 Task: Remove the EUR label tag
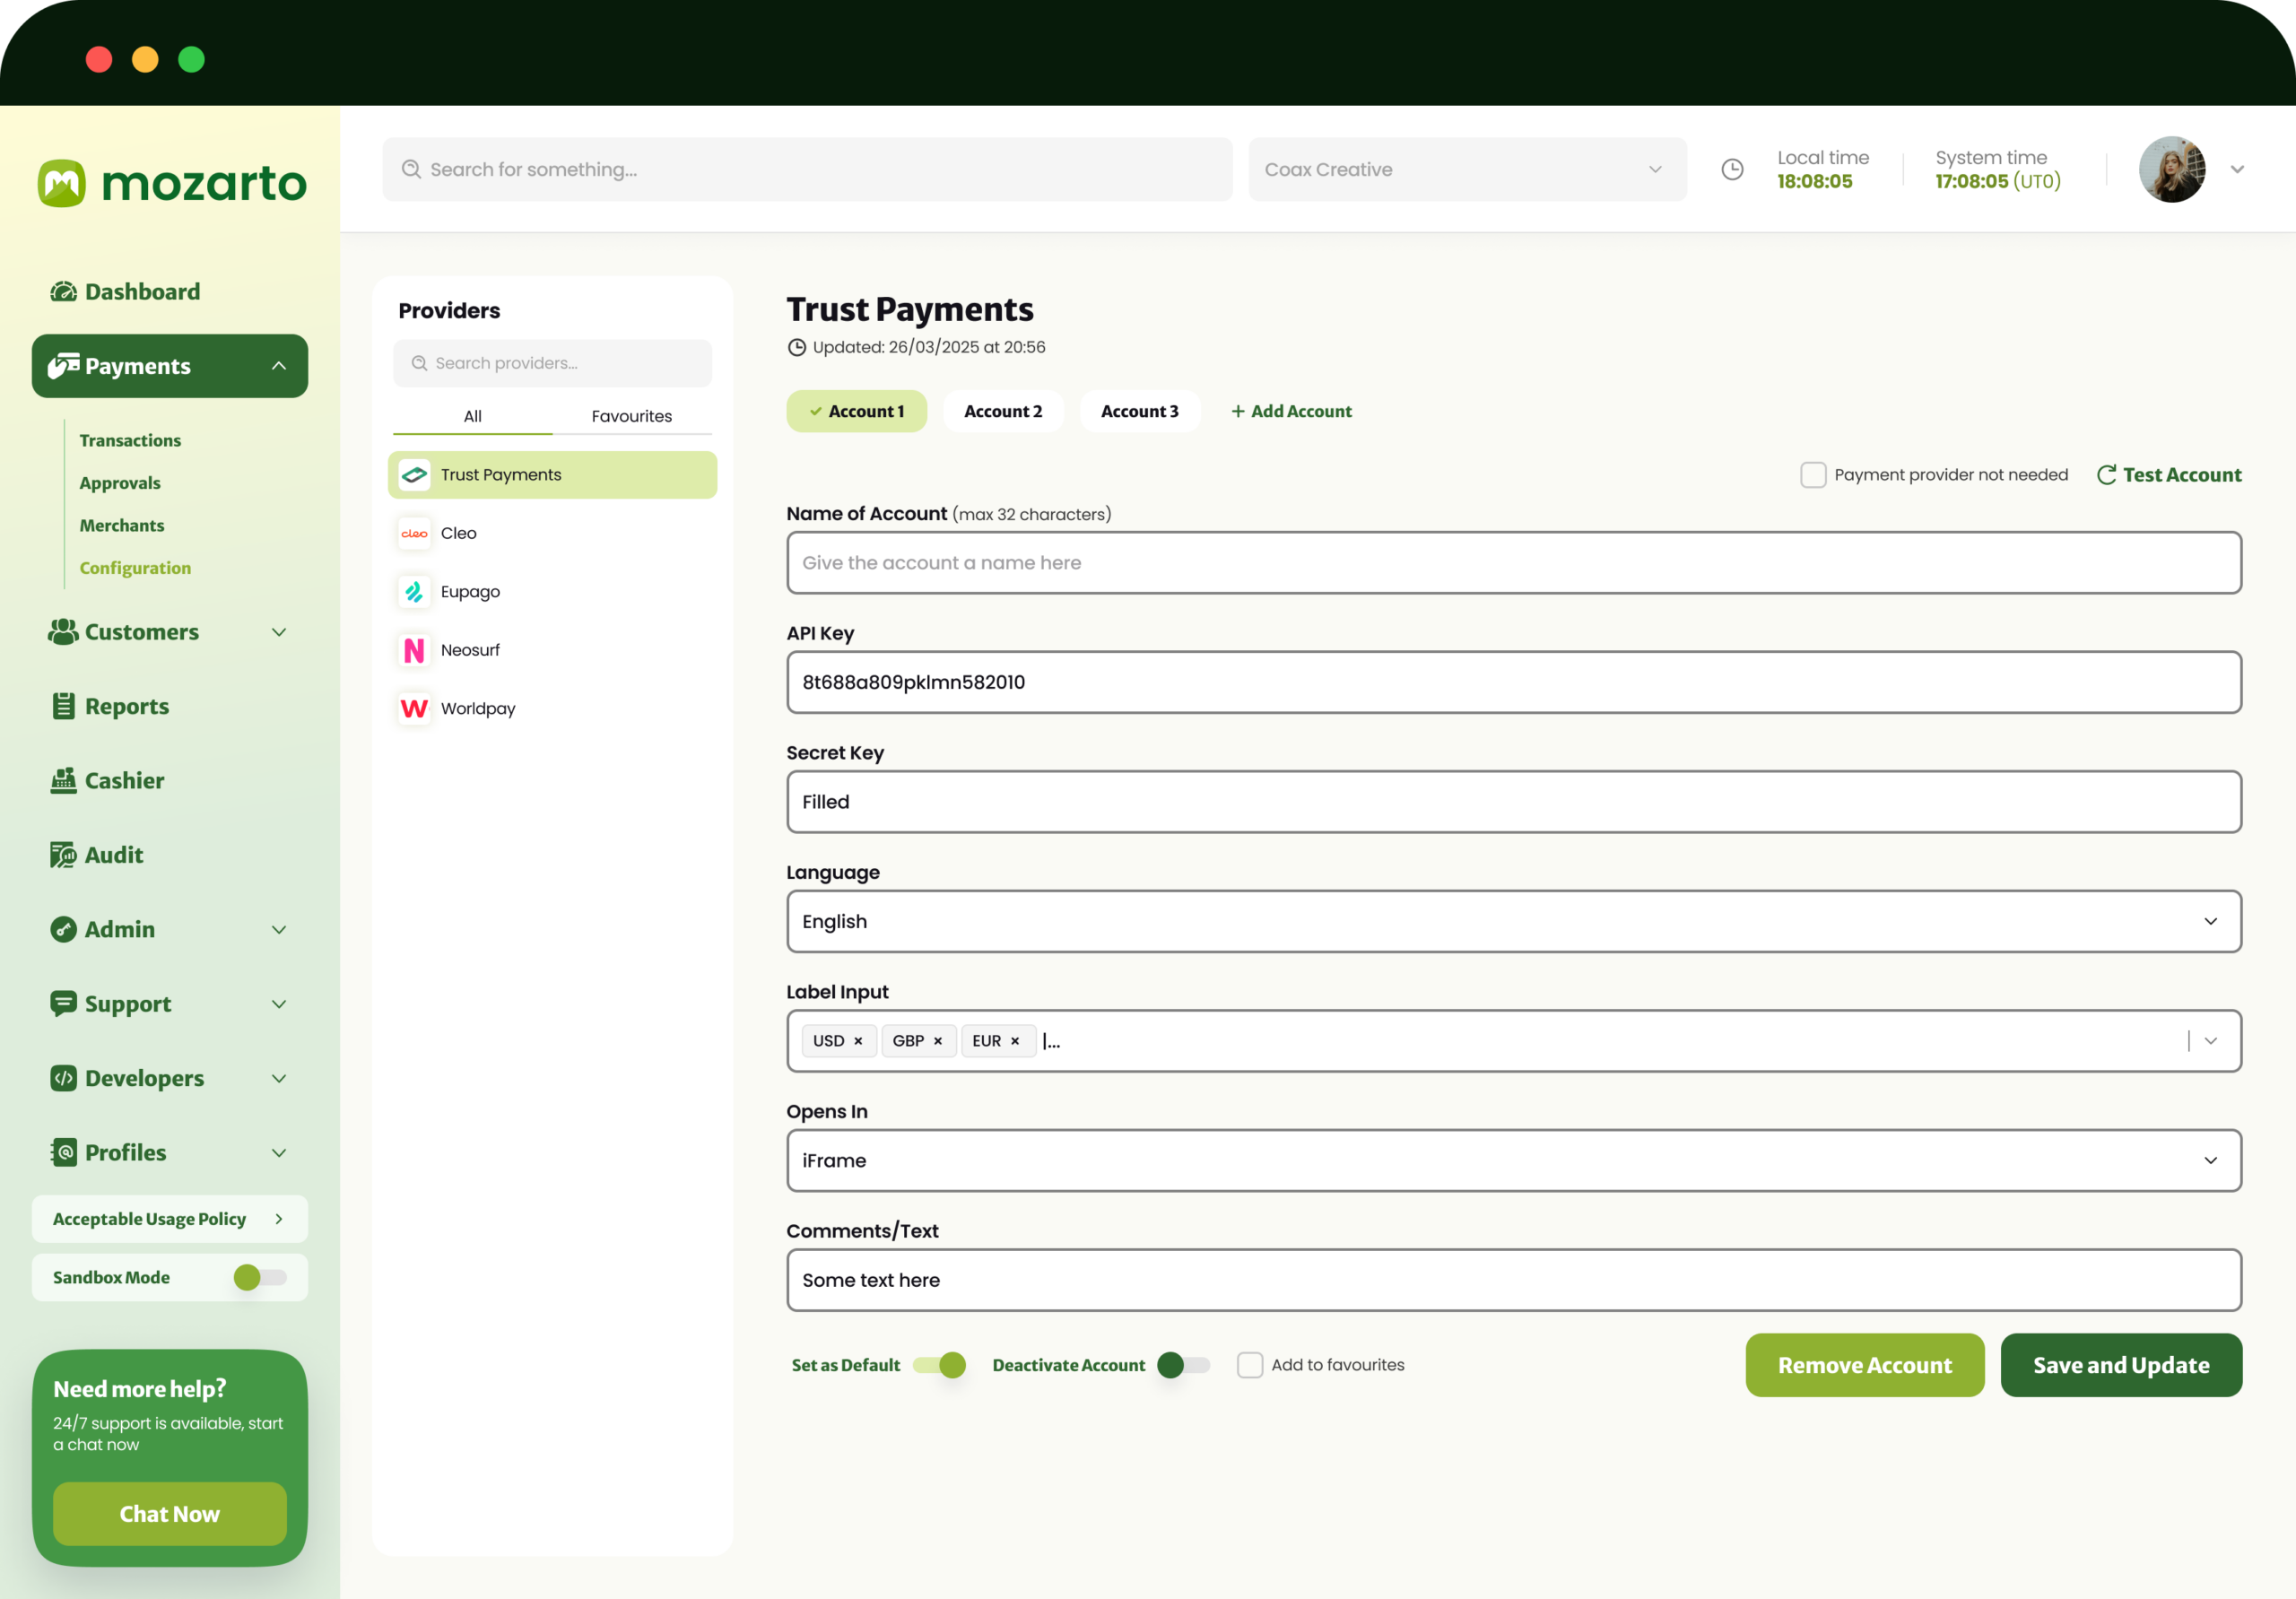[x=1015, y=1041]
